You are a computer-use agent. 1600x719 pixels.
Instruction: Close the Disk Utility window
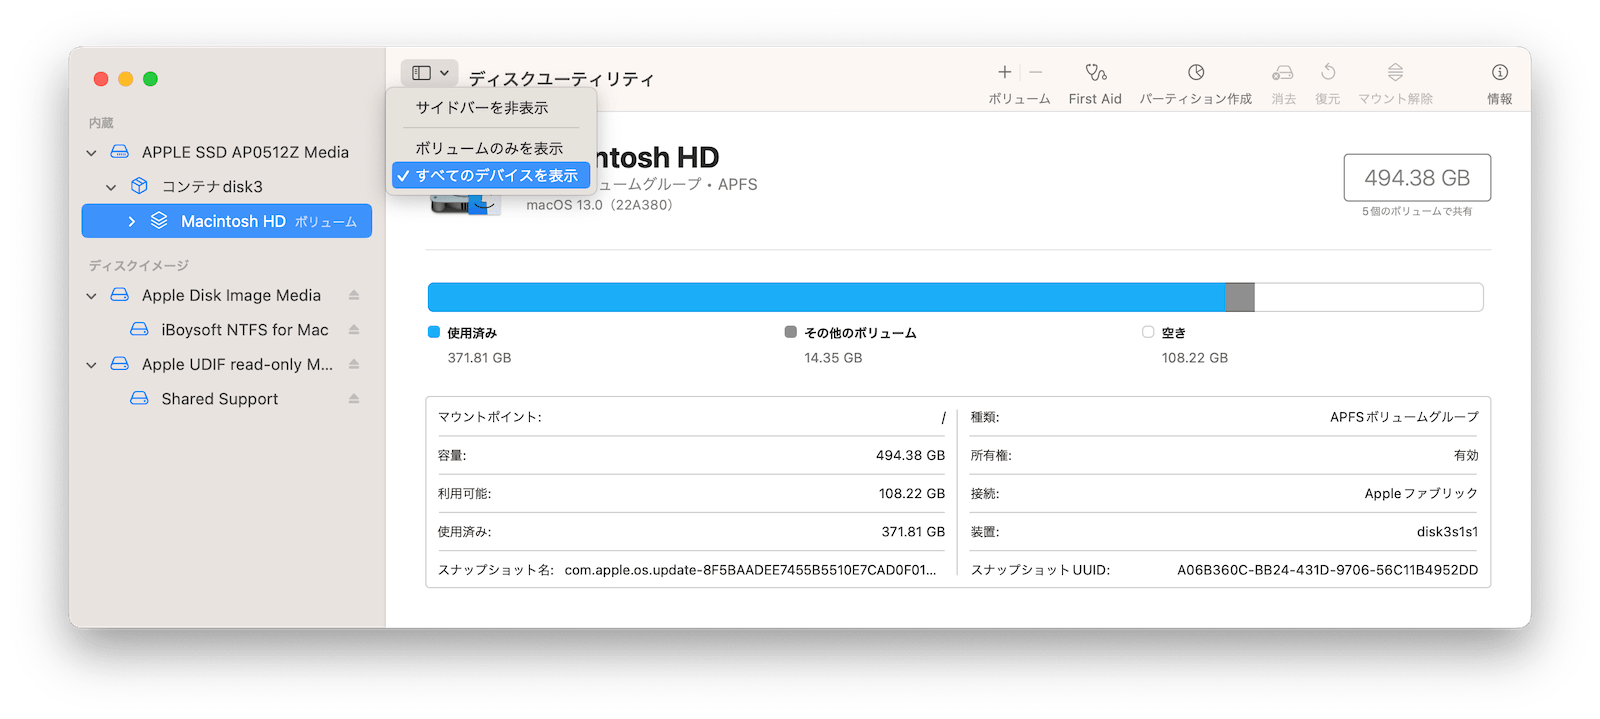point(101,79)
